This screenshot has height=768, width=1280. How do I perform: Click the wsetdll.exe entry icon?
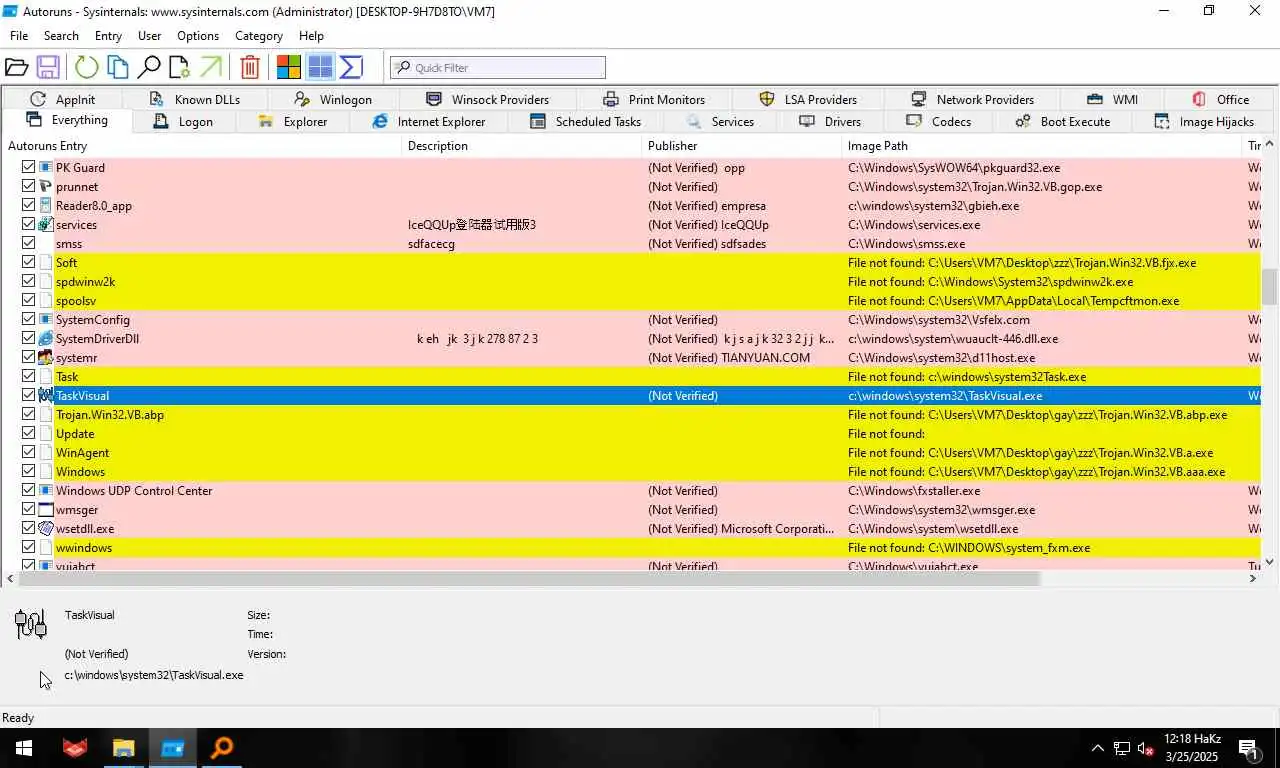tap(45, 528)
